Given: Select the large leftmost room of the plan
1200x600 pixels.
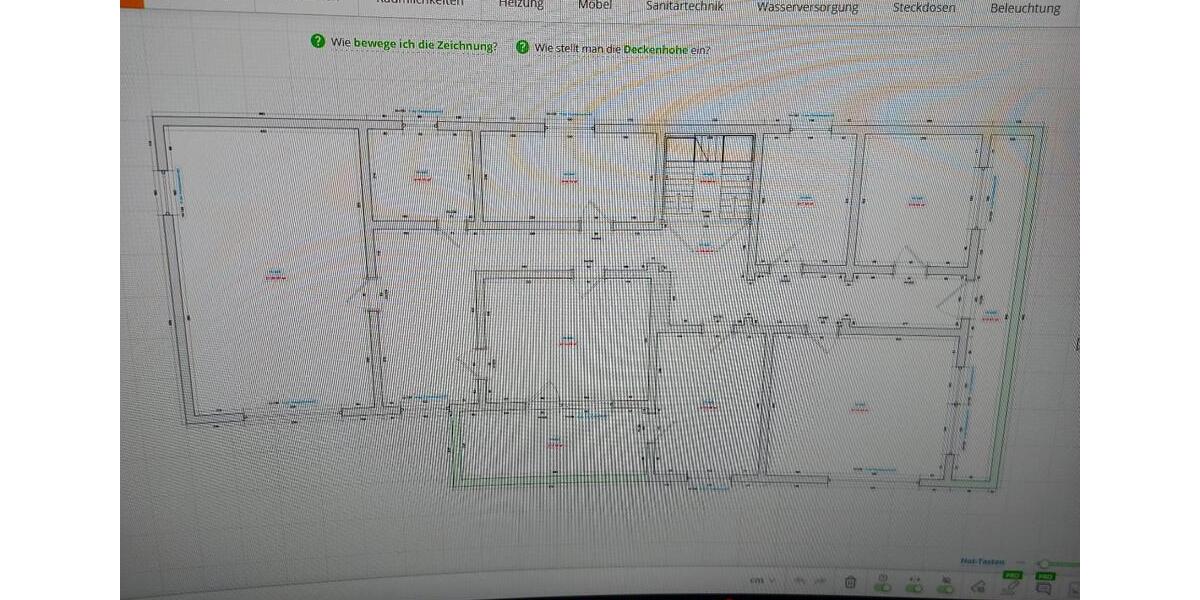Looking at the screenshot, I should click(x=270, y=270).
